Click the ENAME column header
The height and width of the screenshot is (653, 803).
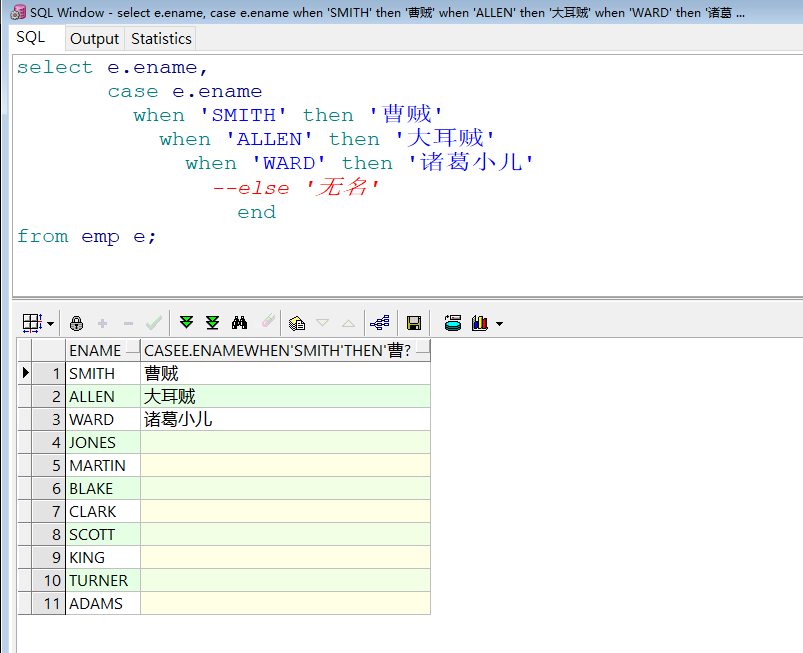coord(102,350)
